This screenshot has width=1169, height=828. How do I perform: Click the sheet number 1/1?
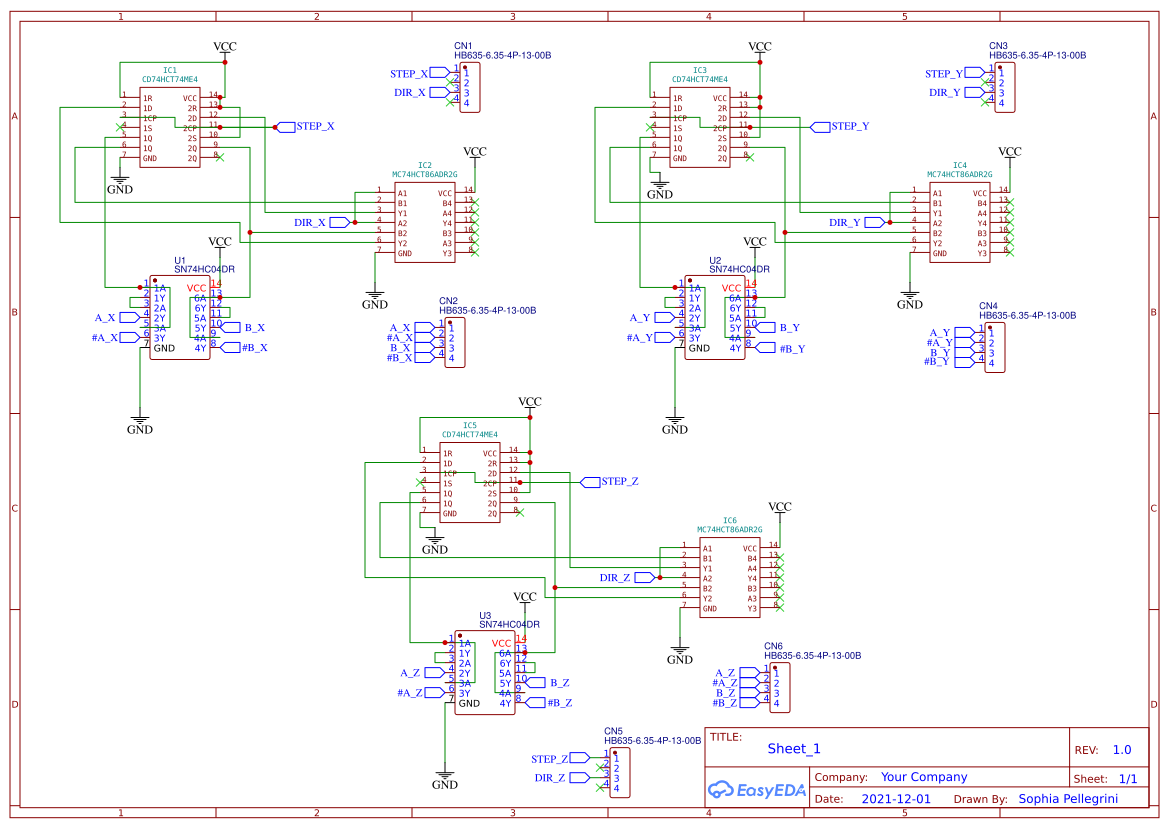click(1128, 779)
